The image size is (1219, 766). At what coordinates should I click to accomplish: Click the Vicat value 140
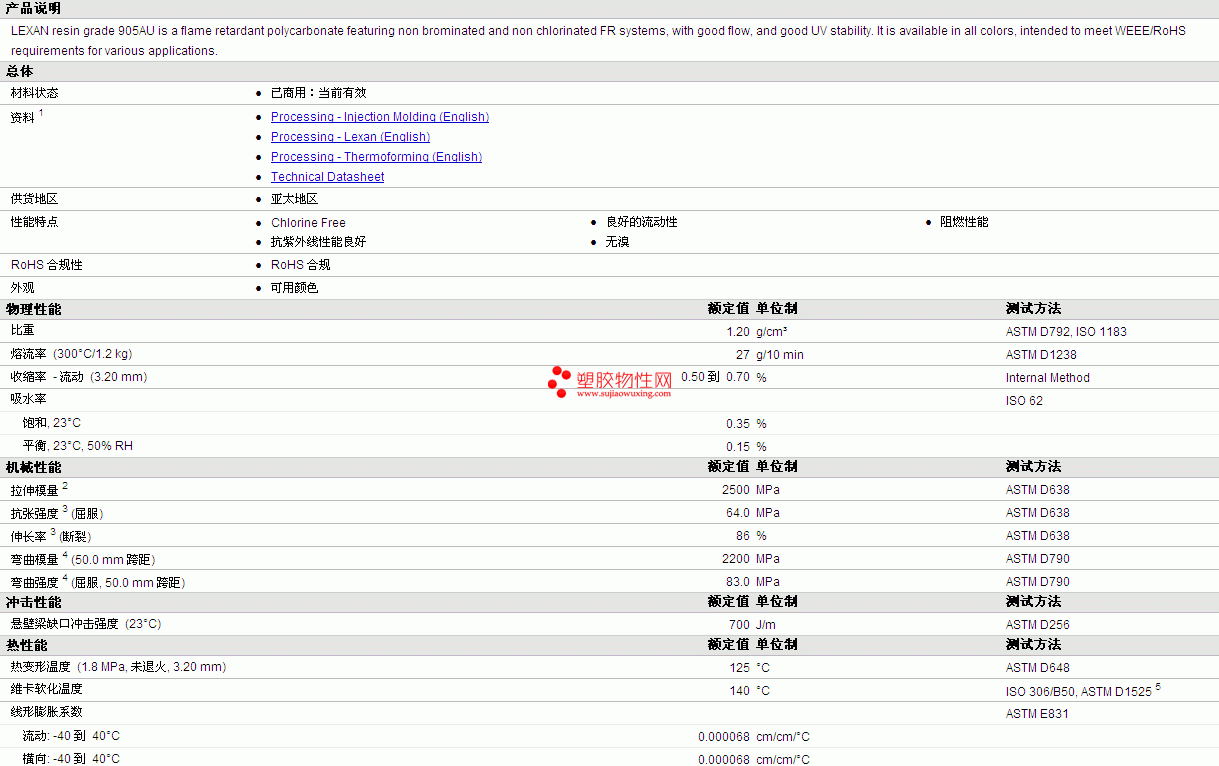740,691
